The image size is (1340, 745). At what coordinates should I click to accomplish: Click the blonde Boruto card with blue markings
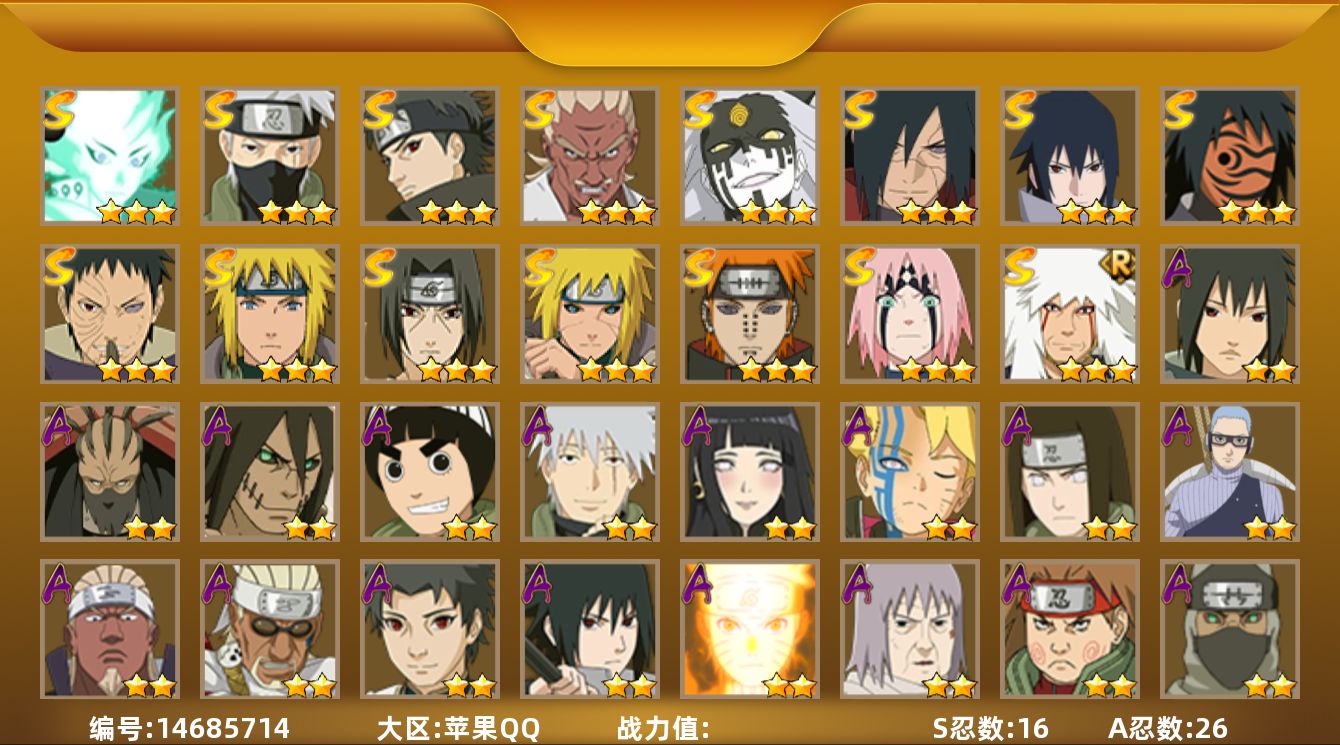910,472
